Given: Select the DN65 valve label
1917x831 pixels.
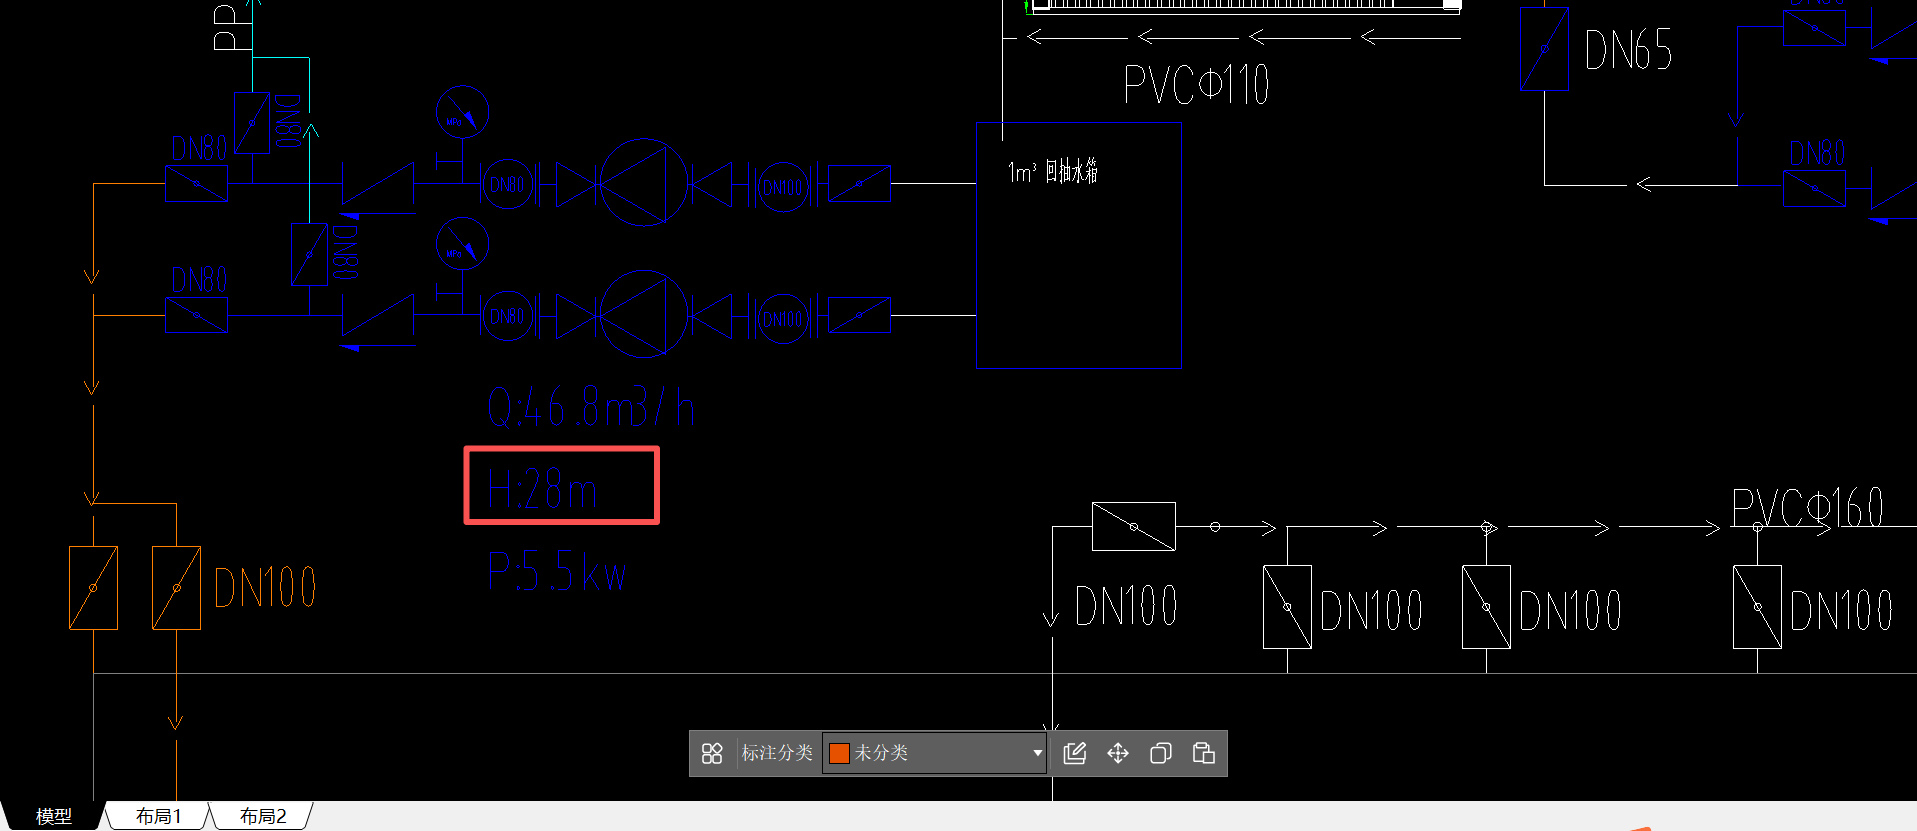Looking at the screenshot, I should pos(1628,50).
